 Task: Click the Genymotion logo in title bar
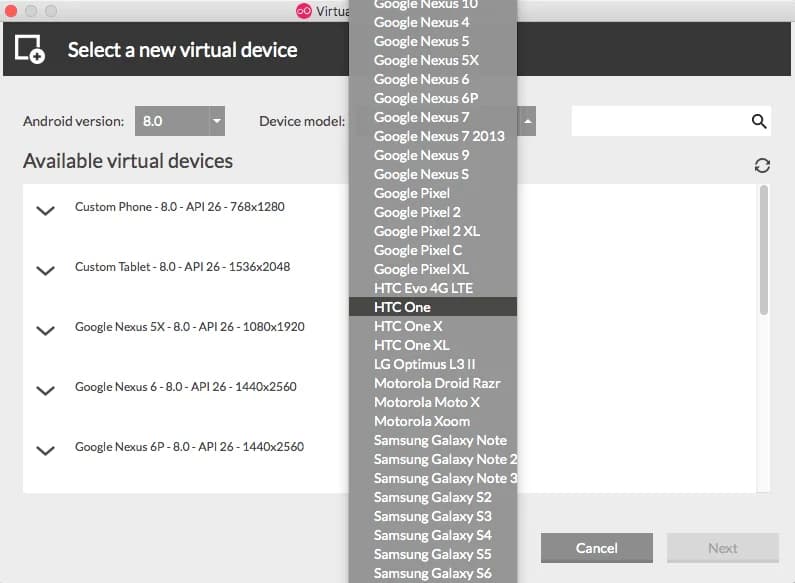click(x=304, y=11)
